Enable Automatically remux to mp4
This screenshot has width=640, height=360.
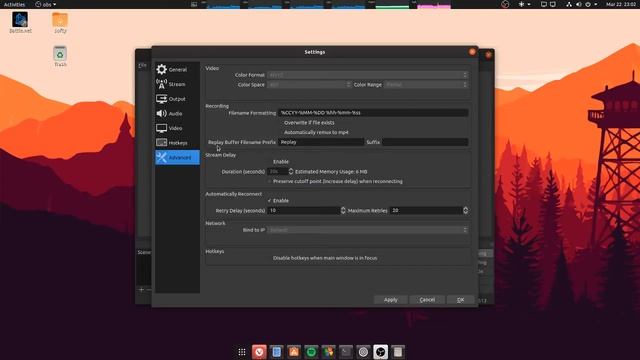pyautogui.click(x=313, y=132)
